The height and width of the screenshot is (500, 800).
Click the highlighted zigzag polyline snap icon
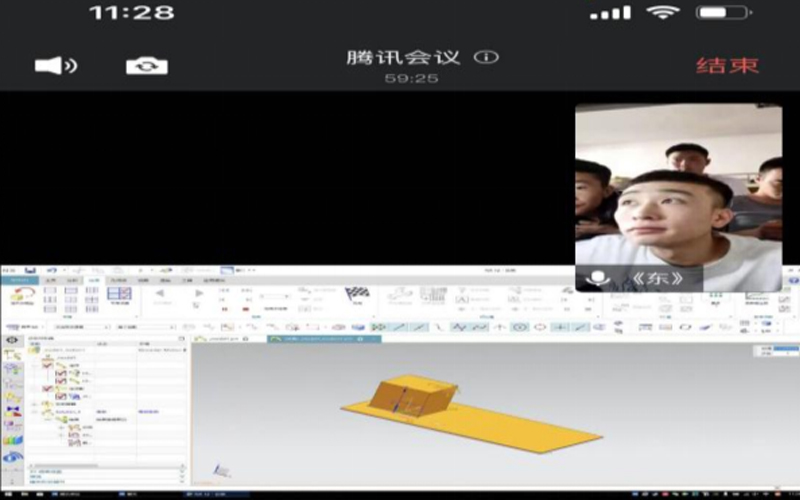[x=459, y=327]
